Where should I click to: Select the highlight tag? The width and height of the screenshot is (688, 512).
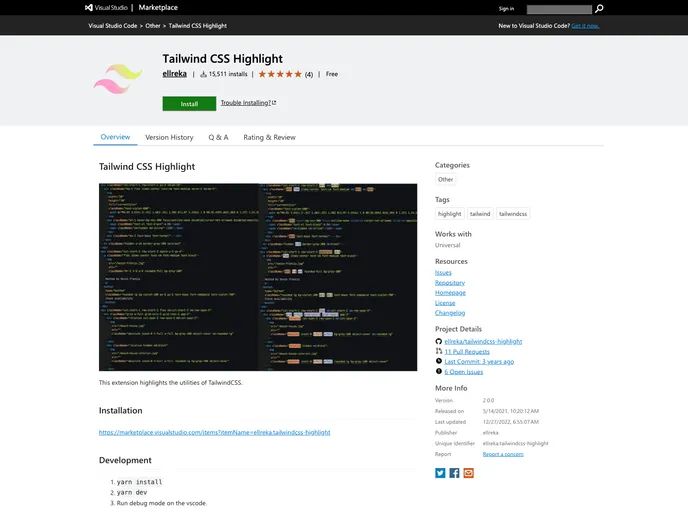point(450,214)
